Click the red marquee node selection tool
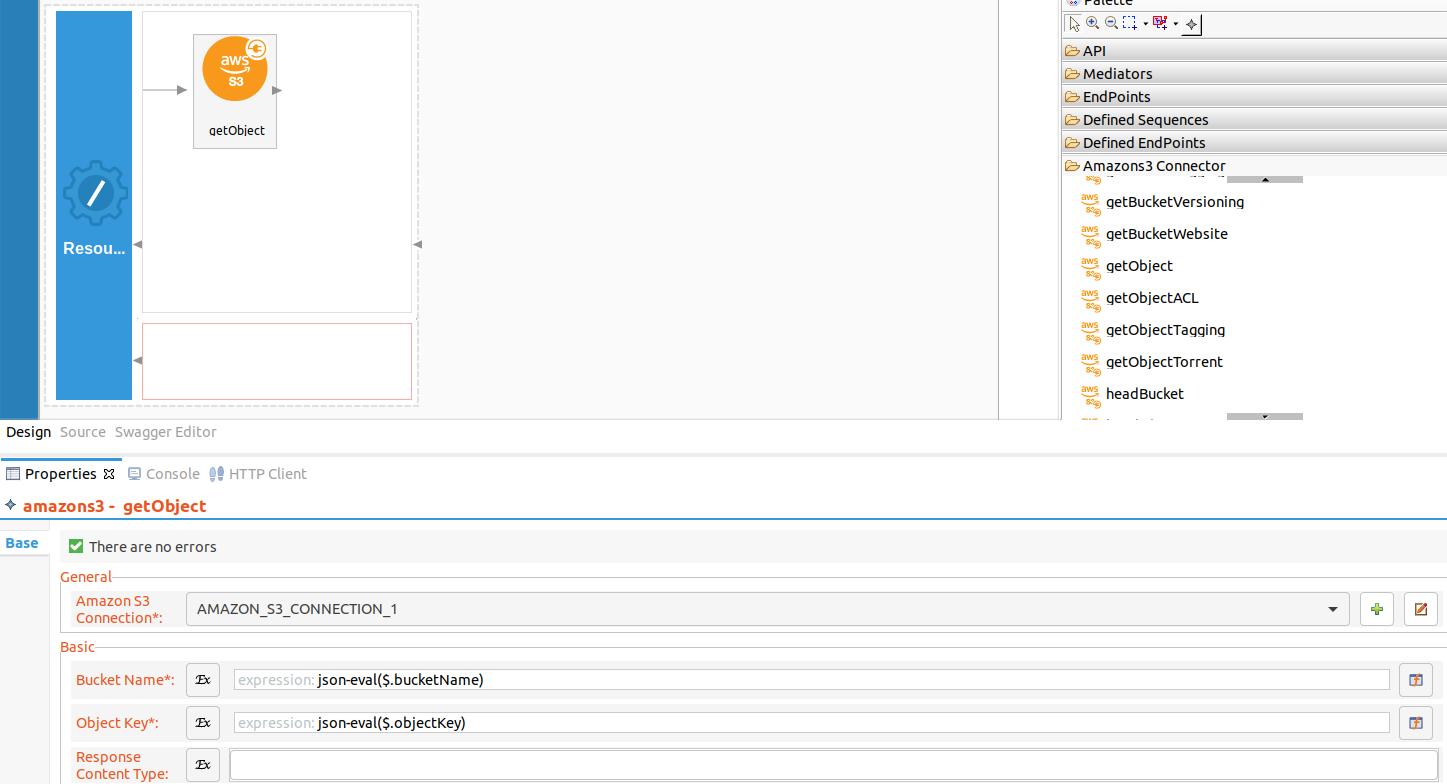Viewport: 1447px width, 784px height. (x=1160, y=23)
